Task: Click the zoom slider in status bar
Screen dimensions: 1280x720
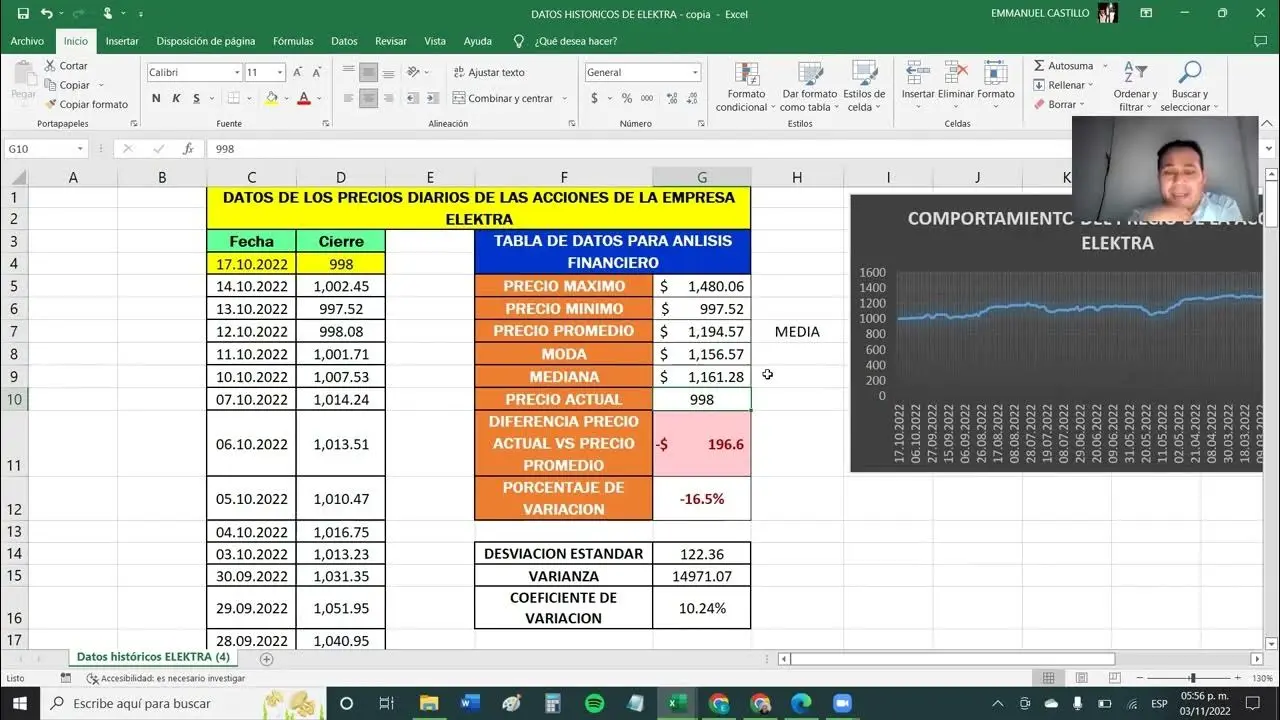Action: (x=1190, y=678)
